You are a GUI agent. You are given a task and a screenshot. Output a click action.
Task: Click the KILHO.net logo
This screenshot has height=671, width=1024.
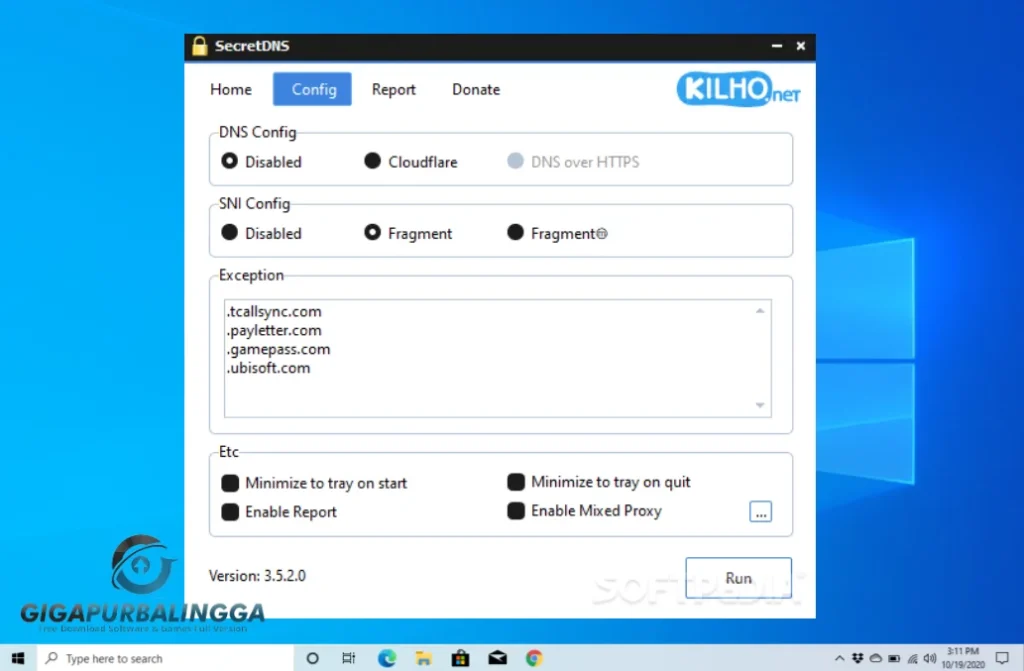(x=738, y=90)
